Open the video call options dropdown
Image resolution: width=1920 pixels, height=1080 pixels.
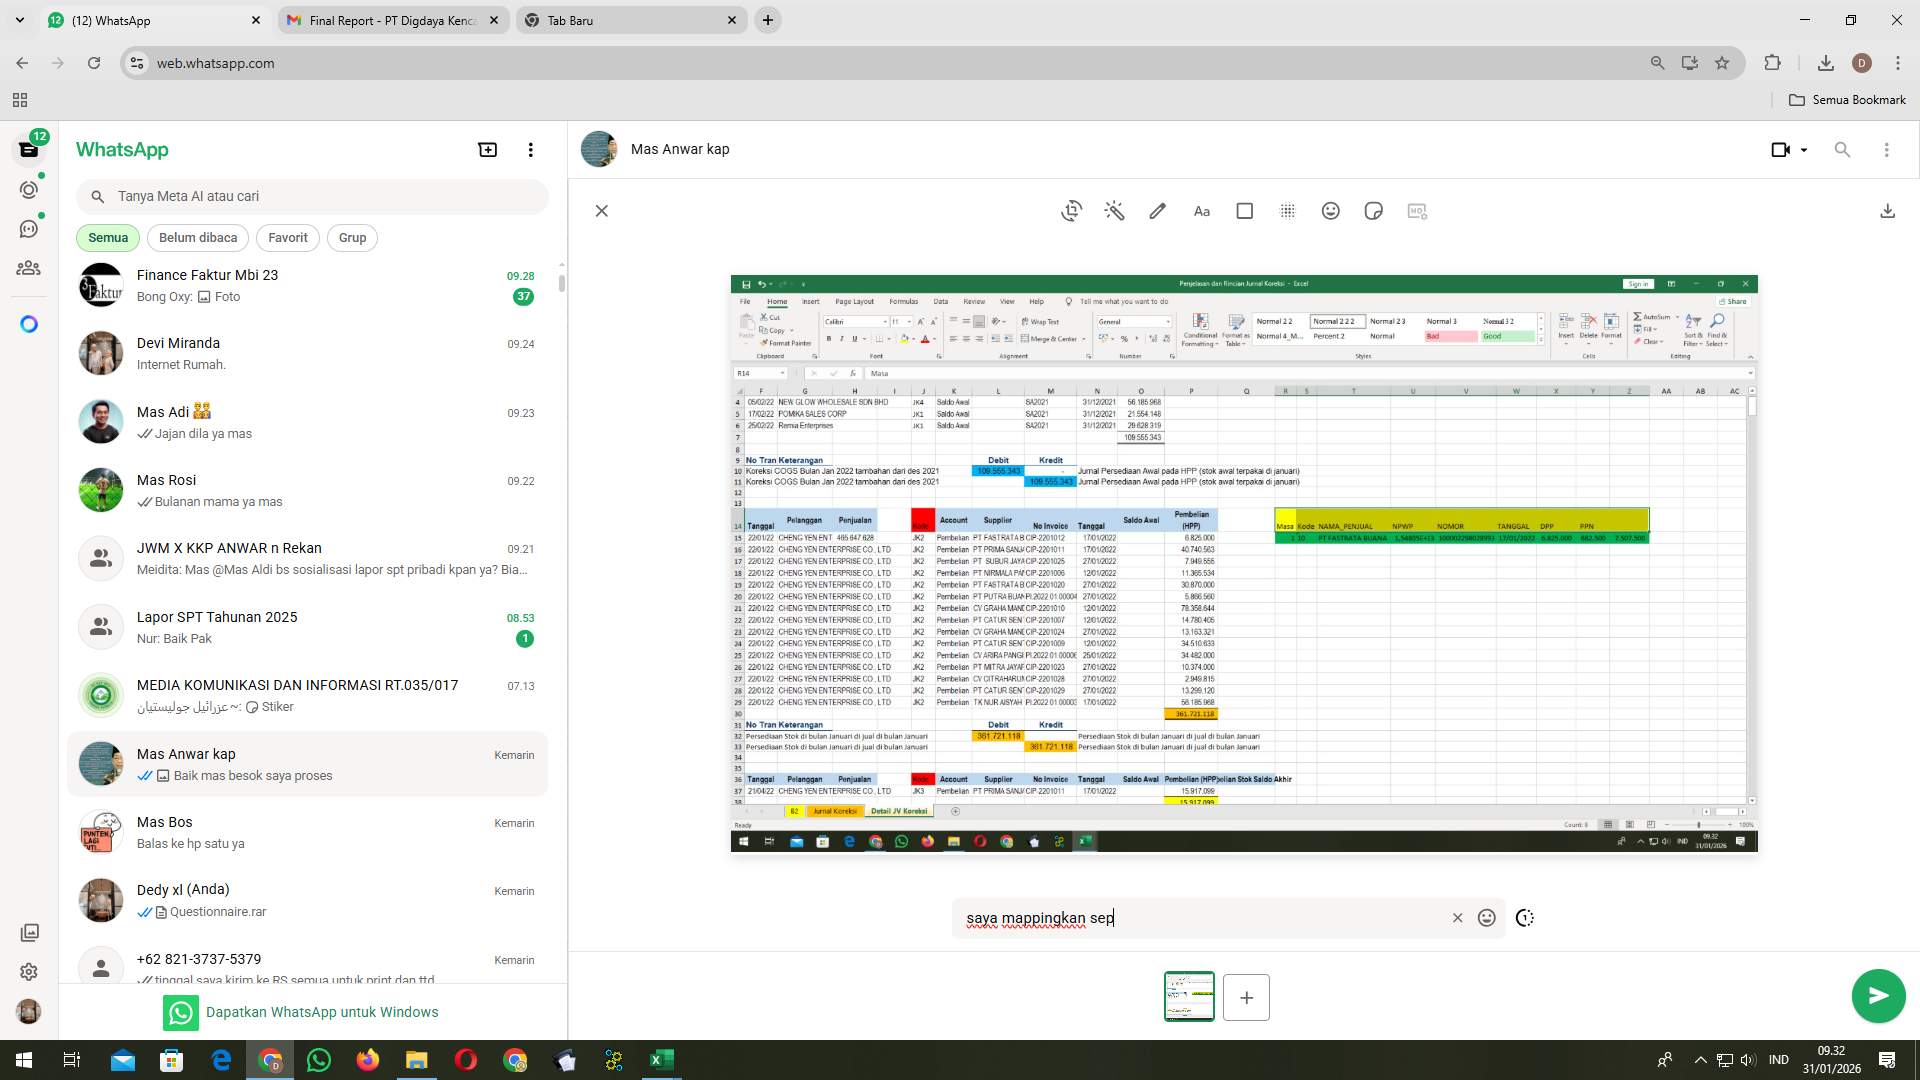pyautogui.click(x=1789, y=149)
